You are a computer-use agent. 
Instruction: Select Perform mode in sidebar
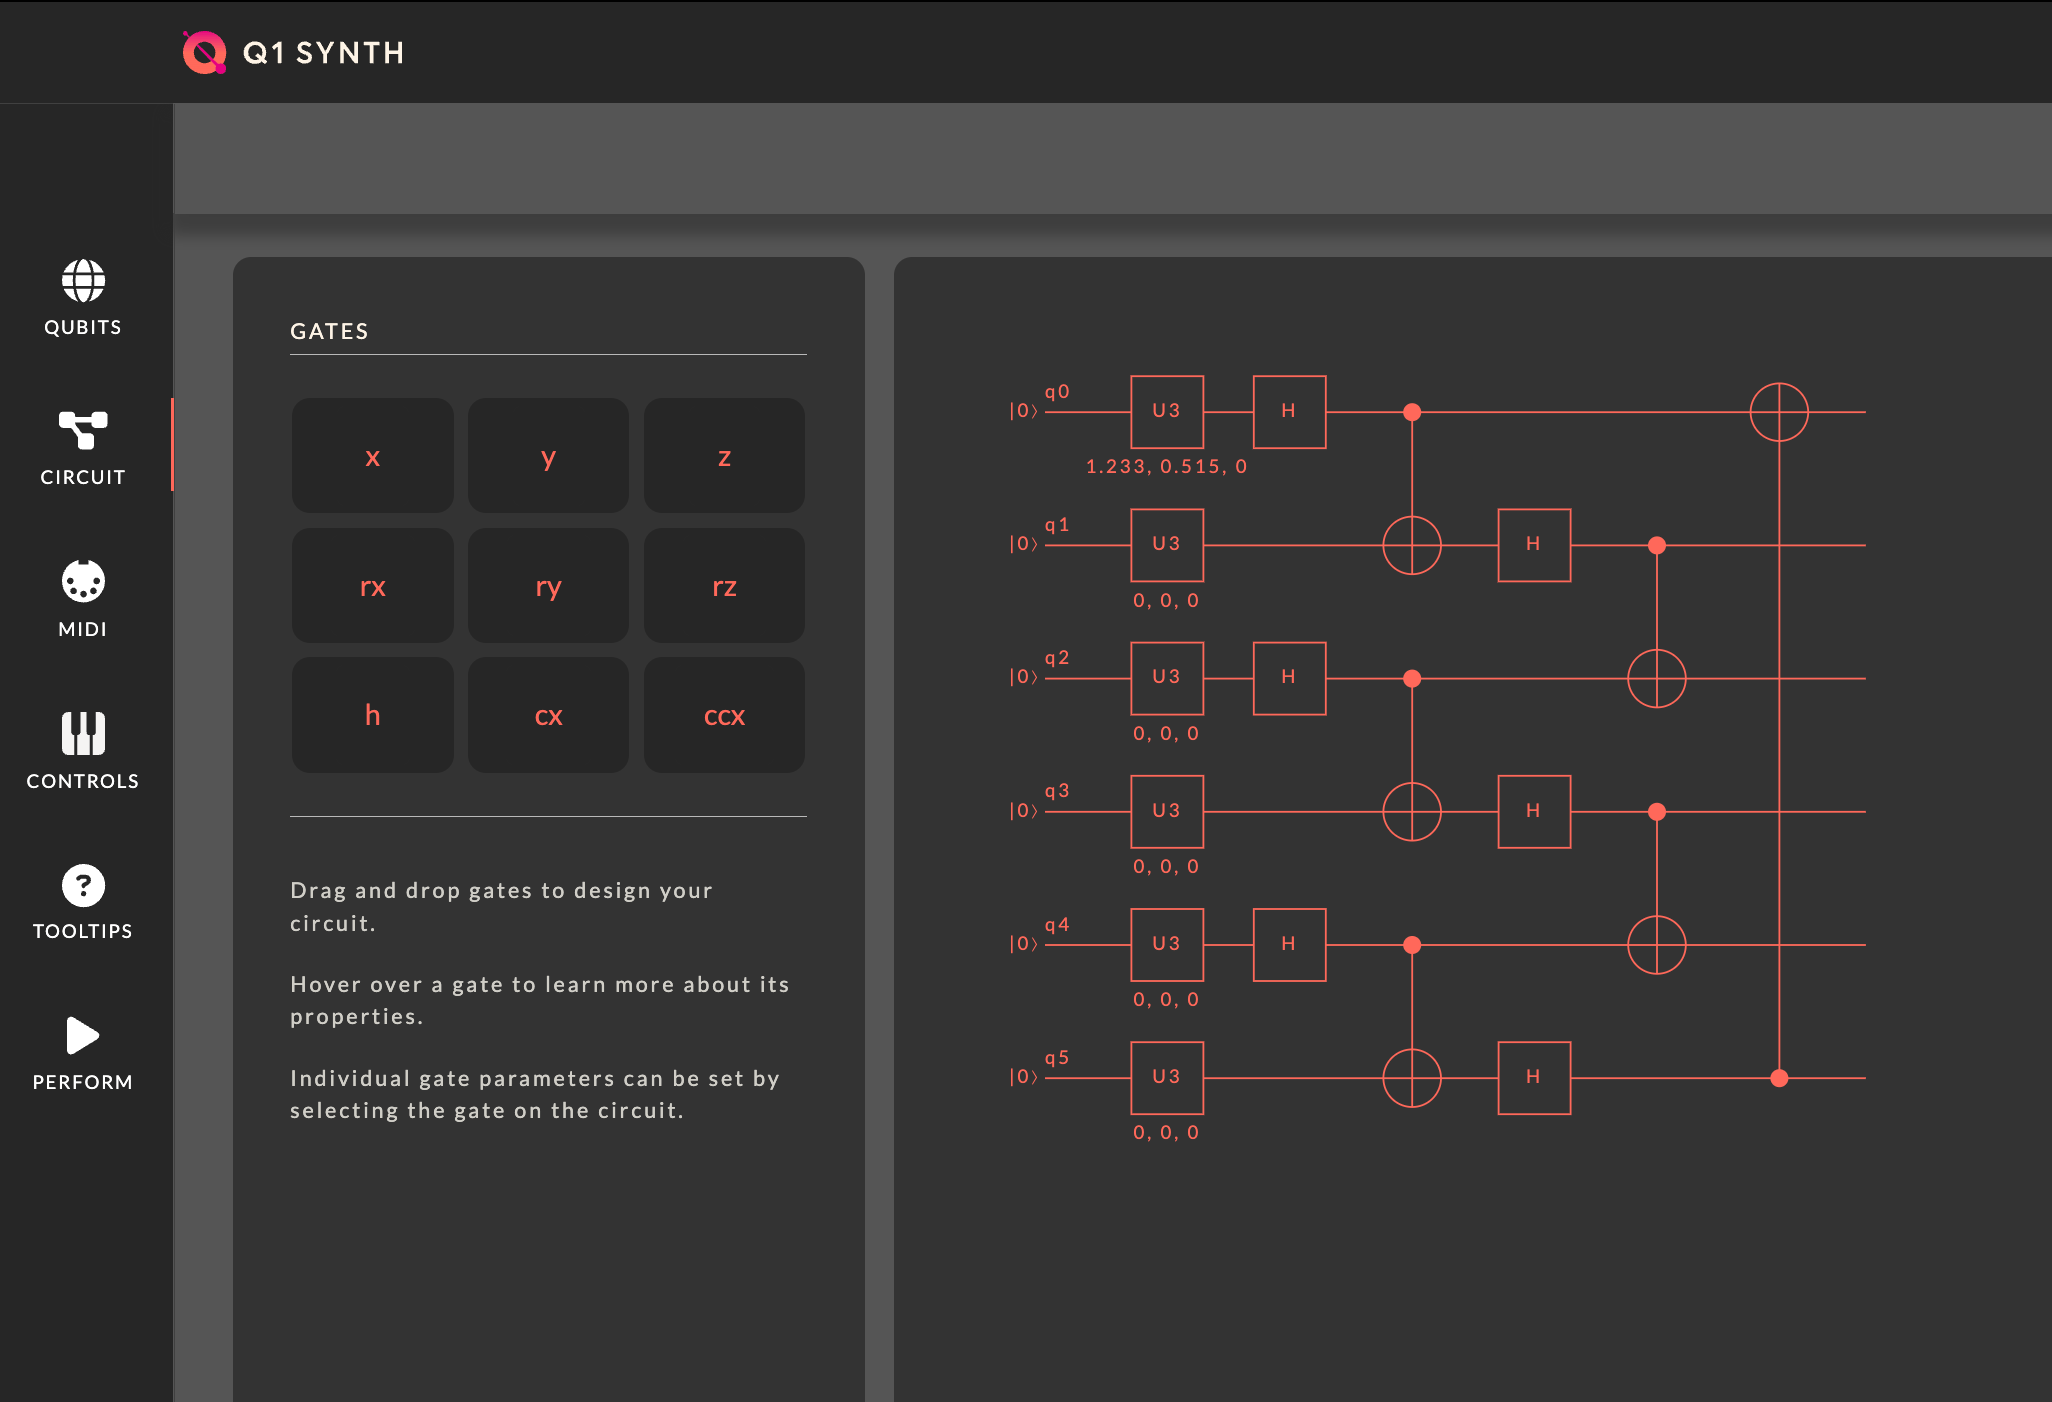(83, 1050)
